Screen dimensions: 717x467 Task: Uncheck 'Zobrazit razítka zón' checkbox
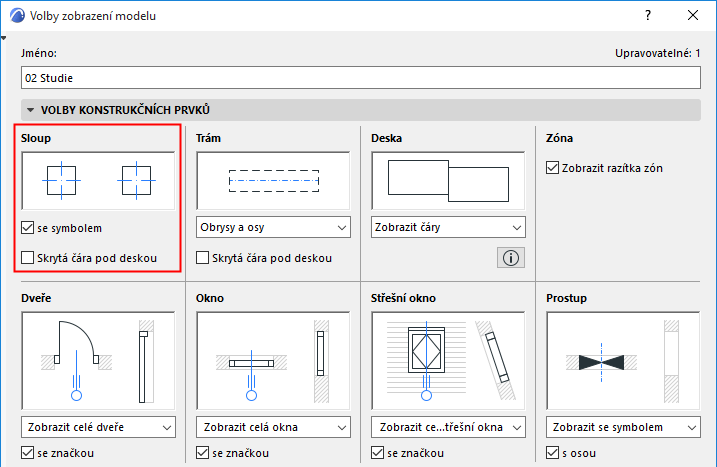(553, 168)
